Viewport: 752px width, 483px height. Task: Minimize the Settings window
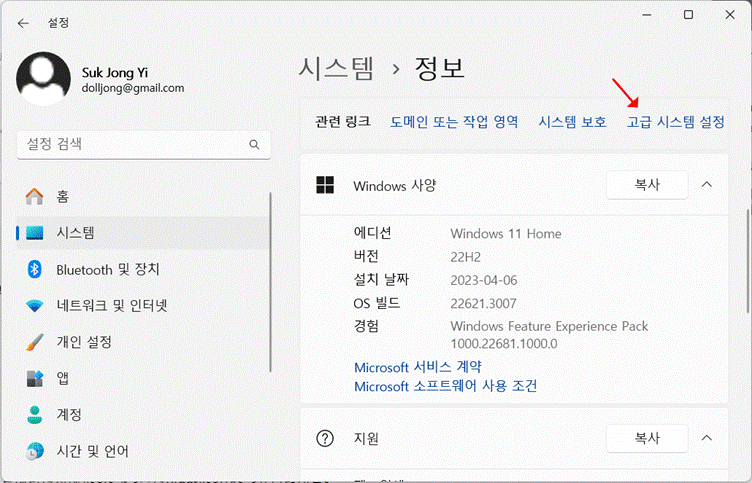pyautogui.click(x=647, y=15)
